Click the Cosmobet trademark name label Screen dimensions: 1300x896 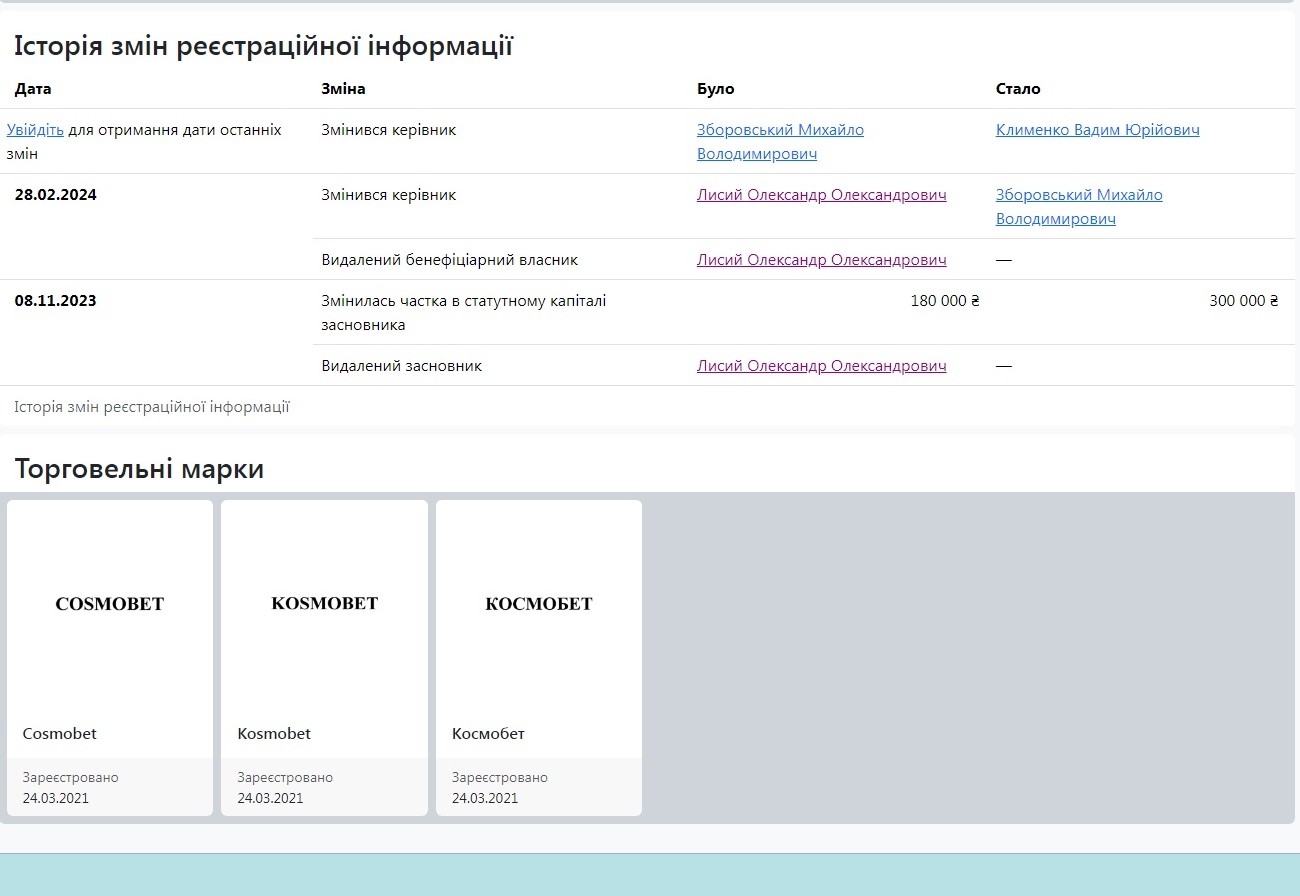[x=60, y=734]
